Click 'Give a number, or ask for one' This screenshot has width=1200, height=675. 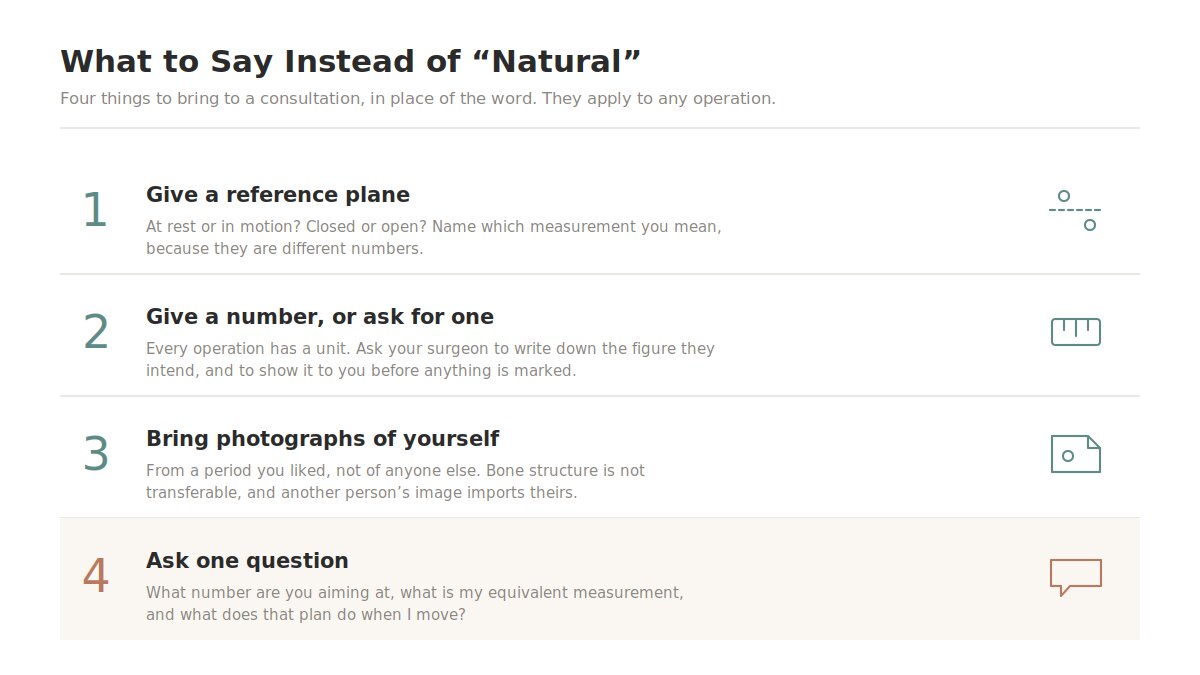[320, 317]
